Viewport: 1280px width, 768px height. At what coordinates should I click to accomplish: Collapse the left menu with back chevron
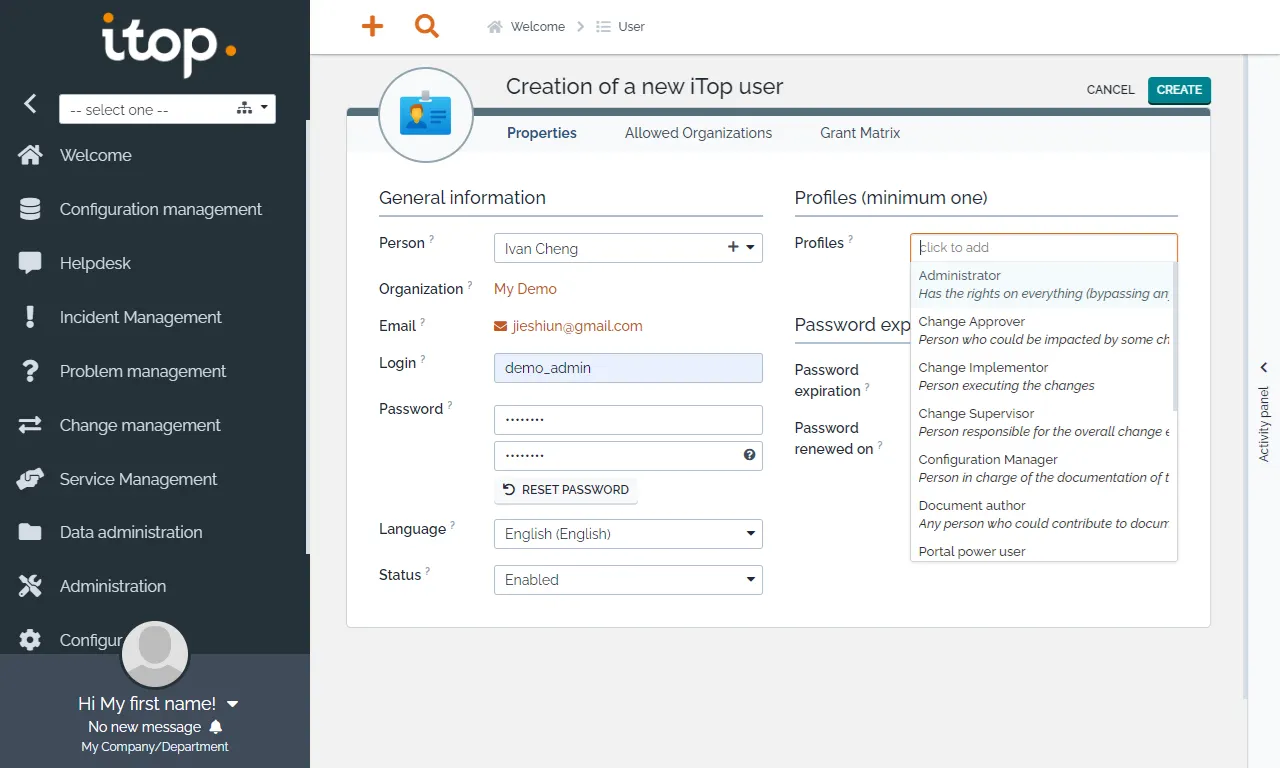click(30, 103)
